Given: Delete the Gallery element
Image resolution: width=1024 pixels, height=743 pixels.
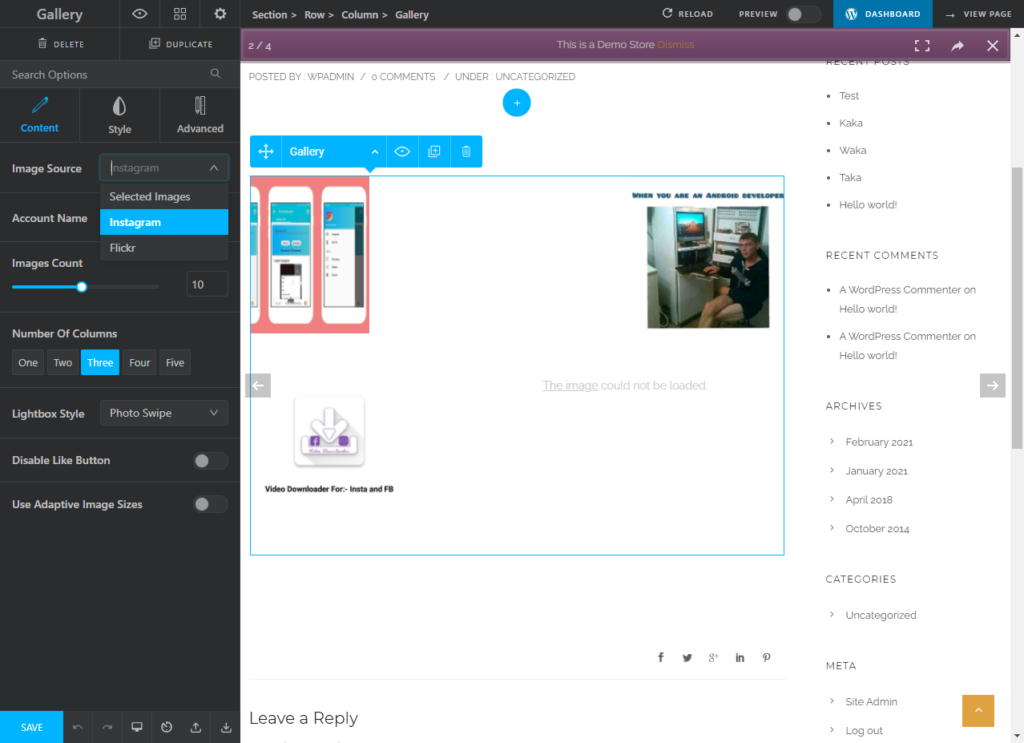Looking at the screenshot, I should 61,44.
